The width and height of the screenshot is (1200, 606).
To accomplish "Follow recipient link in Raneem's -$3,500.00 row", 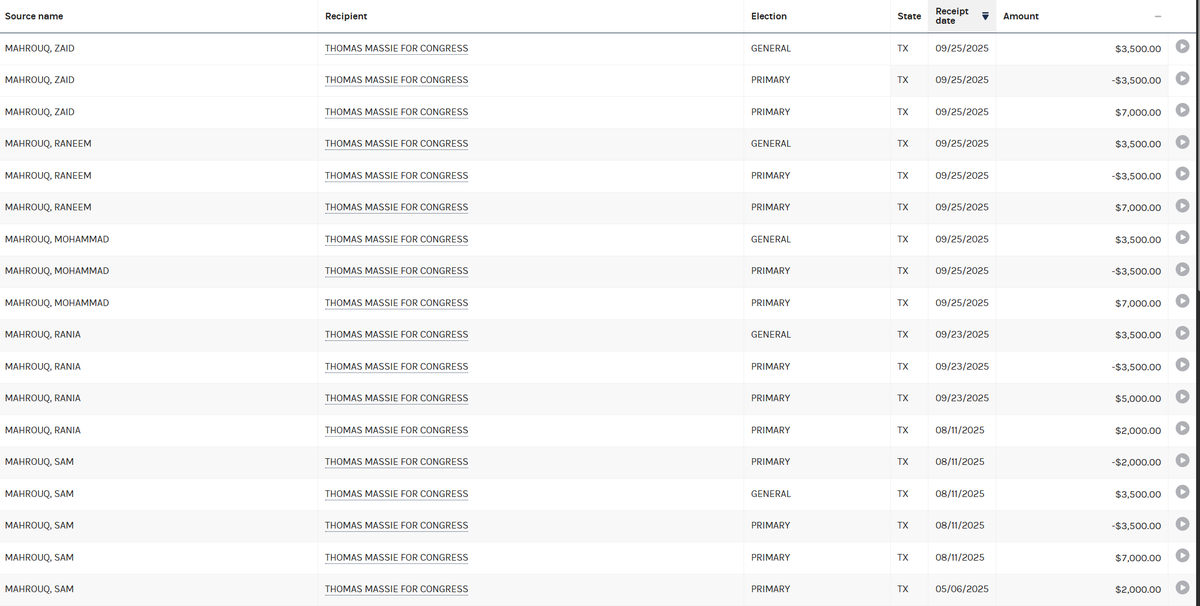I will point(396,176).
